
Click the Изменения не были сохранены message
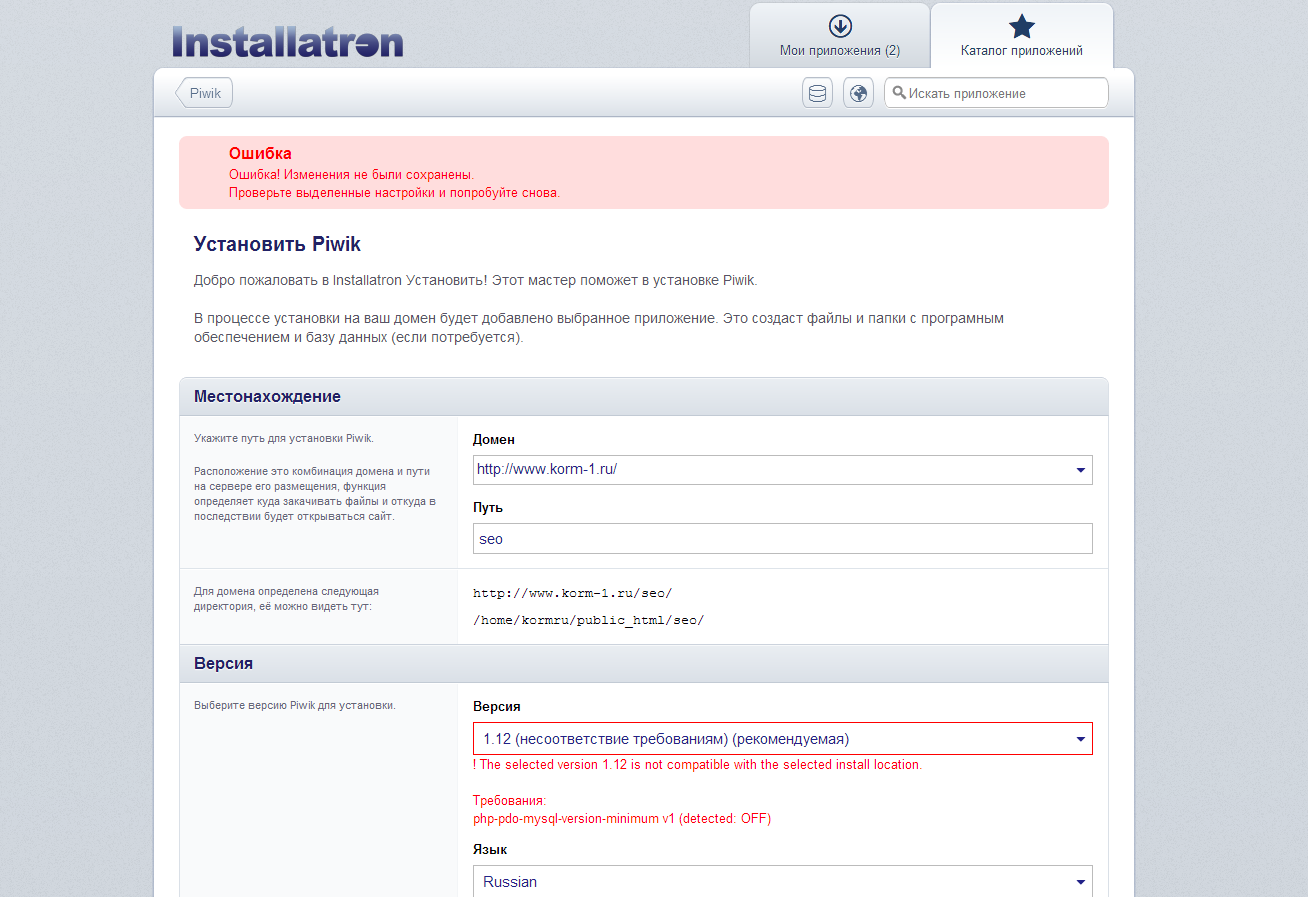(351, 175)
